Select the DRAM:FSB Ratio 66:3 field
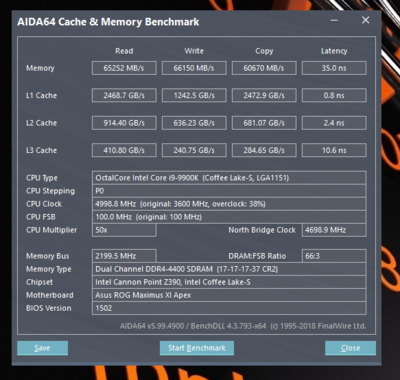The height and width of the screenshot is (380, 400). click(334, 256)
